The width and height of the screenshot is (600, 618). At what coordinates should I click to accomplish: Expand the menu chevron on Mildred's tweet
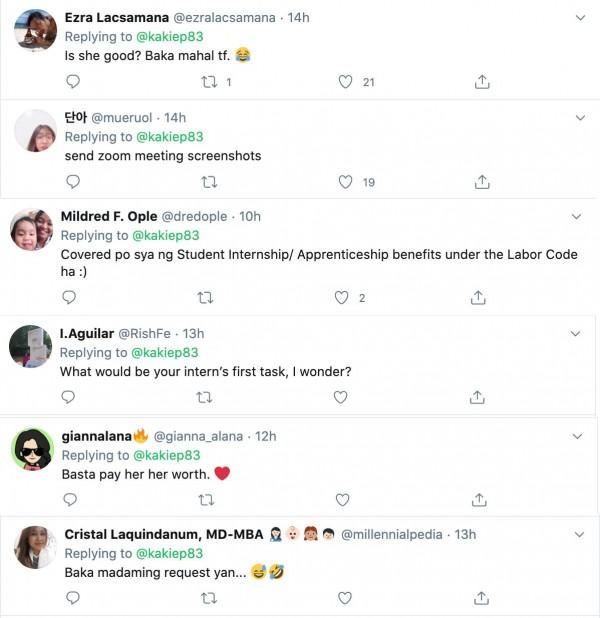(x=576, y=216)
